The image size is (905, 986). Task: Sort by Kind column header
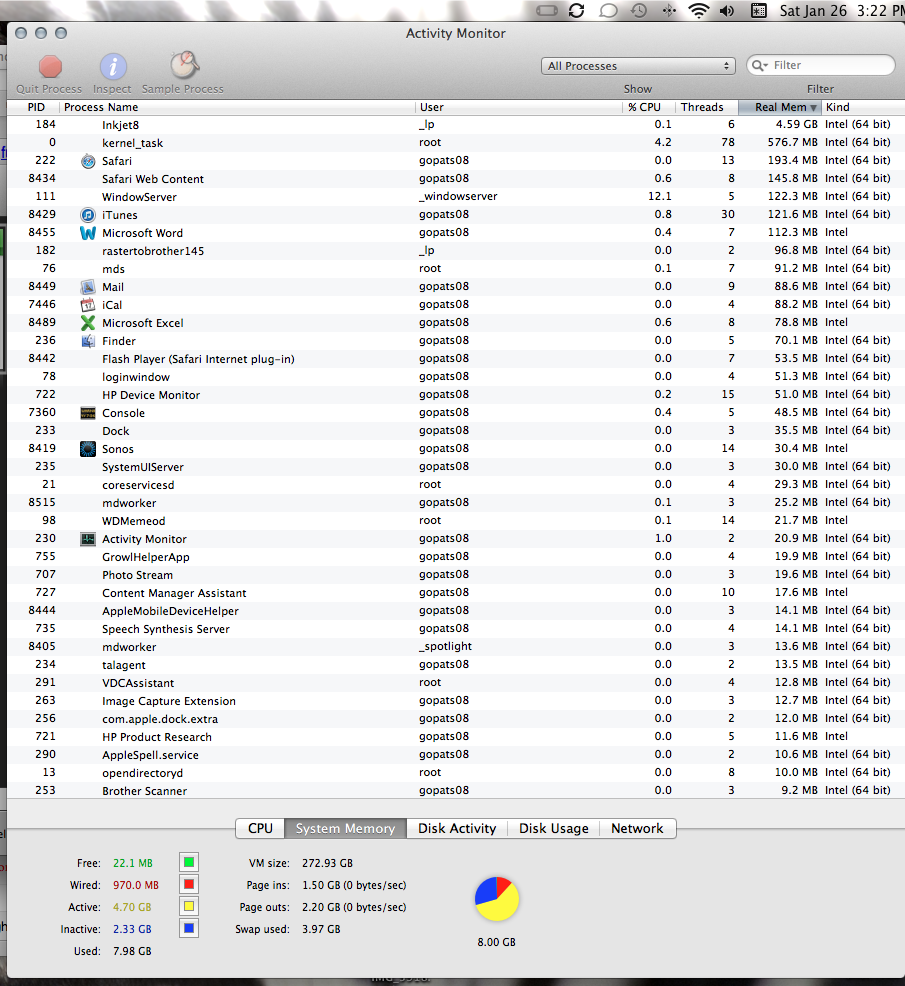coord(863,108)
